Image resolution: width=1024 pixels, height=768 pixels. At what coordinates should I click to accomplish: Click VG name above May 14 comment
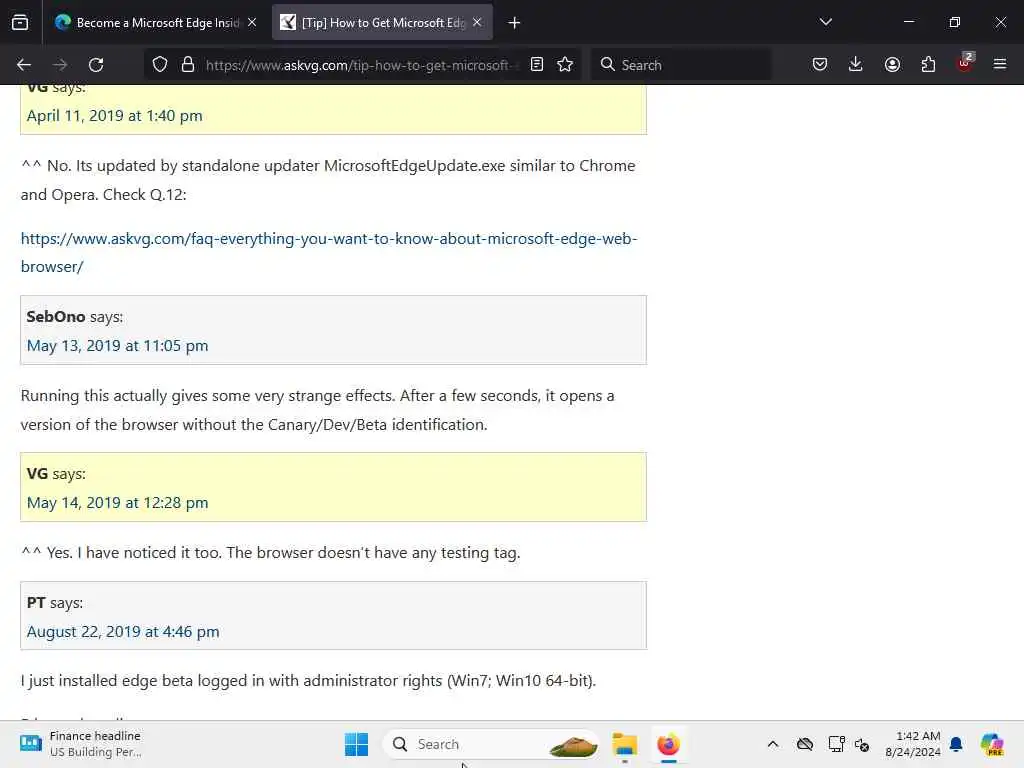[37, 473]
